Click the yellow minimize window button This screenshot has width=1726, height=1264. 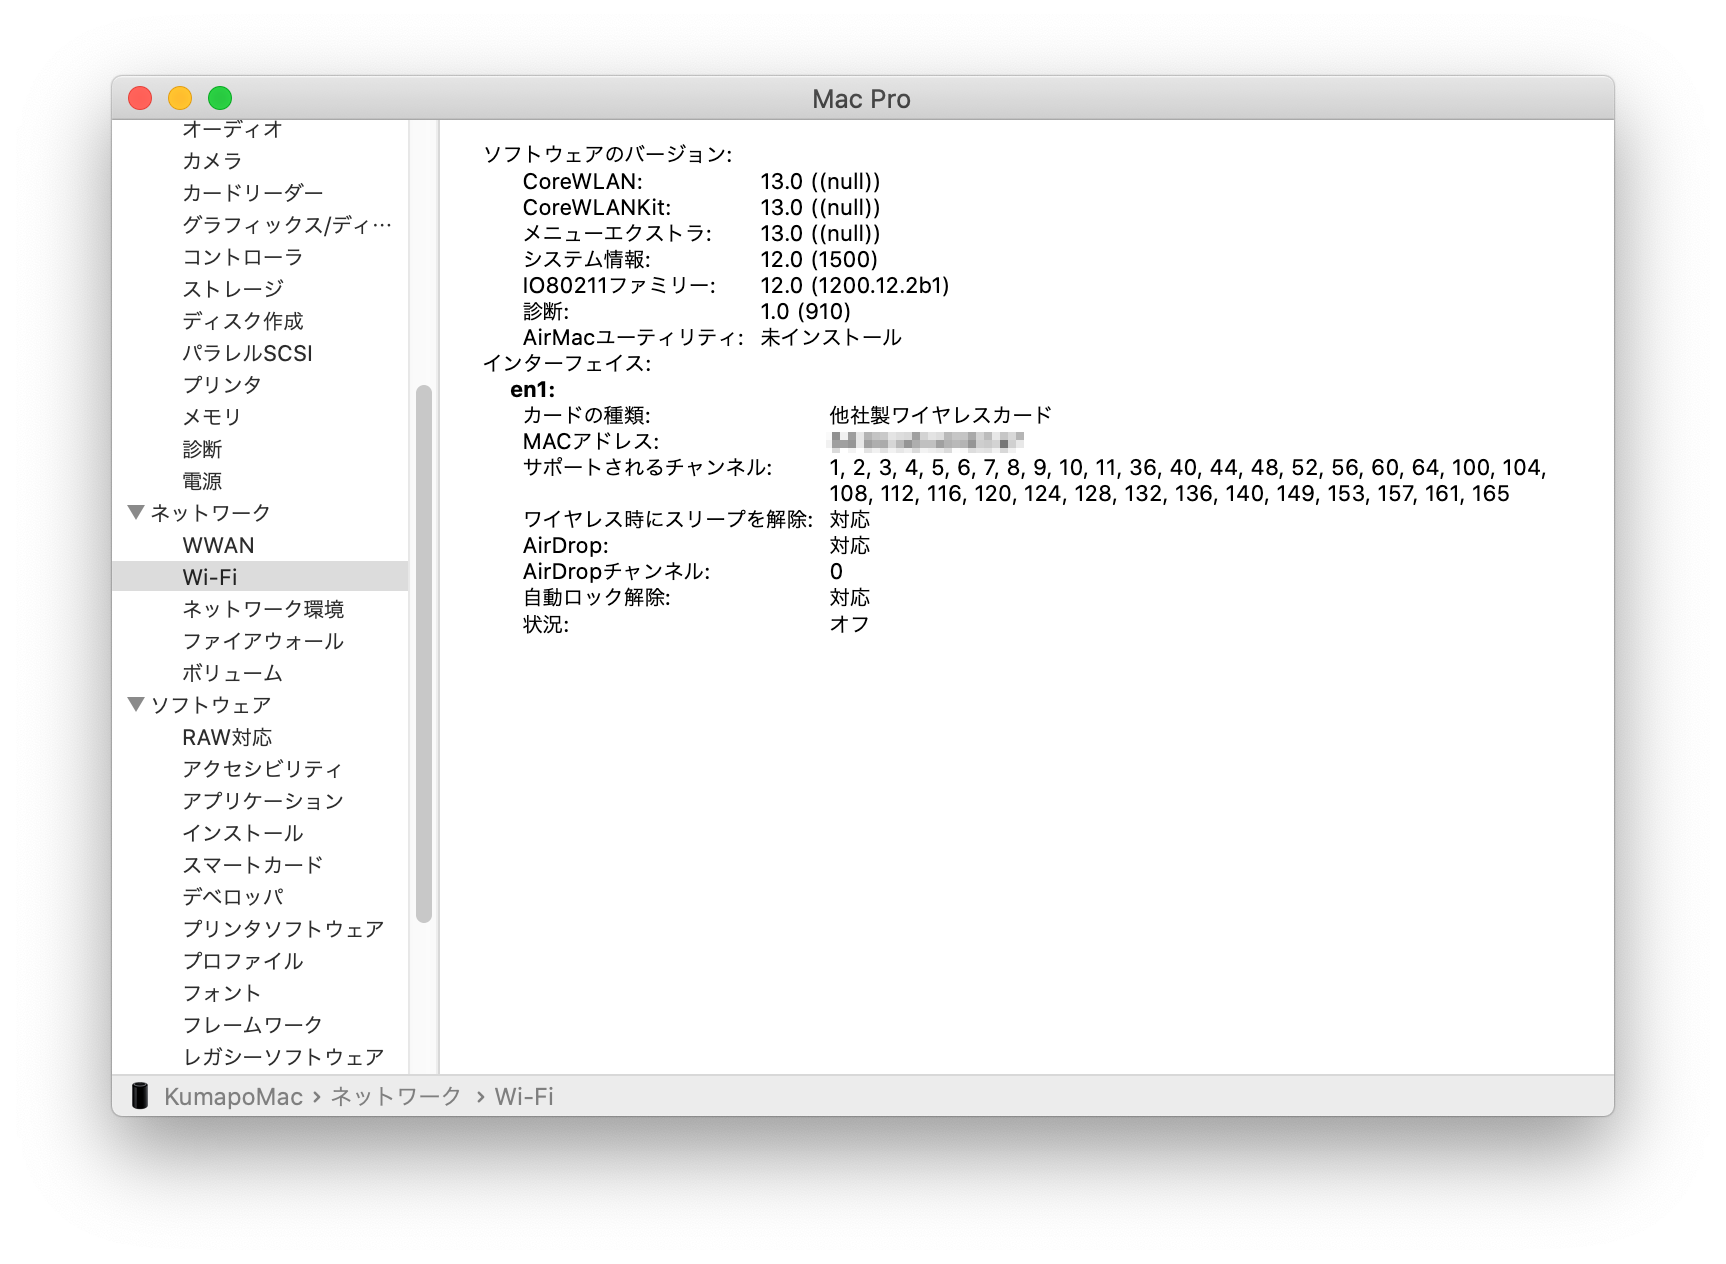(180, 98)
